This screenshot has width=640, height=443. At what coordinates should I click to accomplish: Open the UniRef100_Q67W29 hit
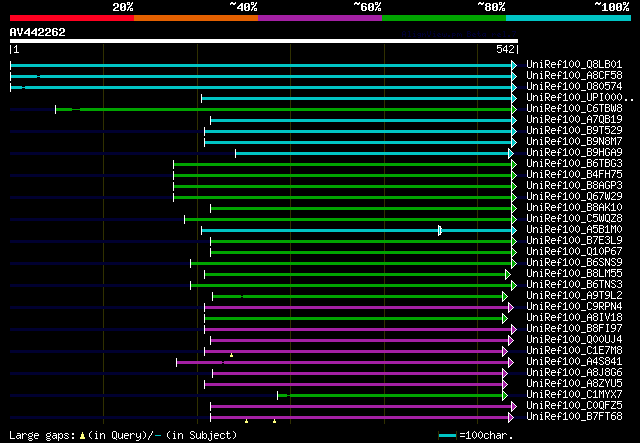(x=574, y=197)
